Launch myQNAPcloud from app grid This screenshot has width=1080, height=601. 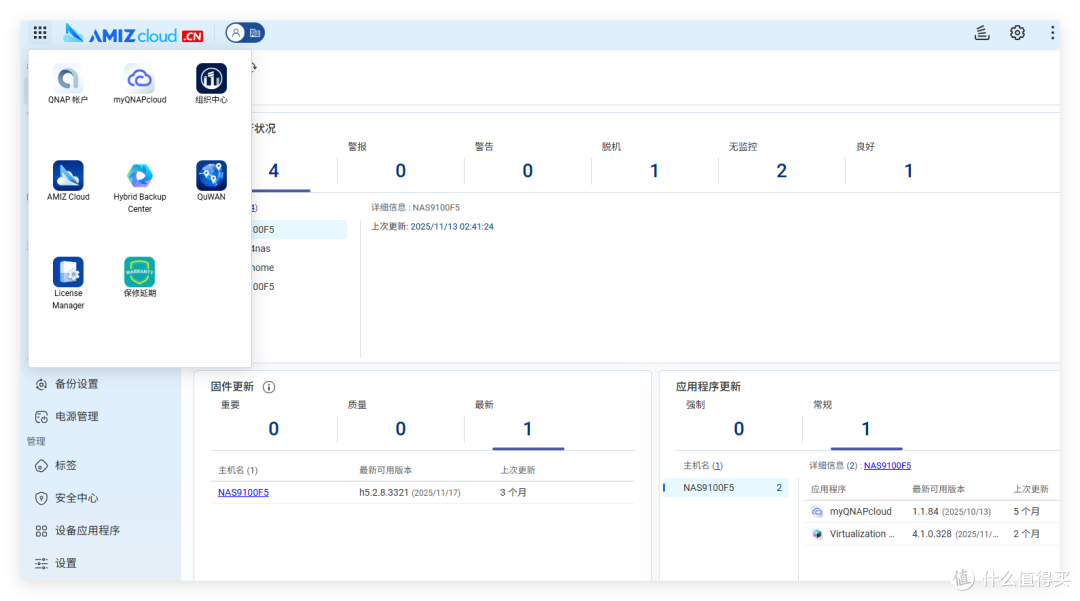139,78
